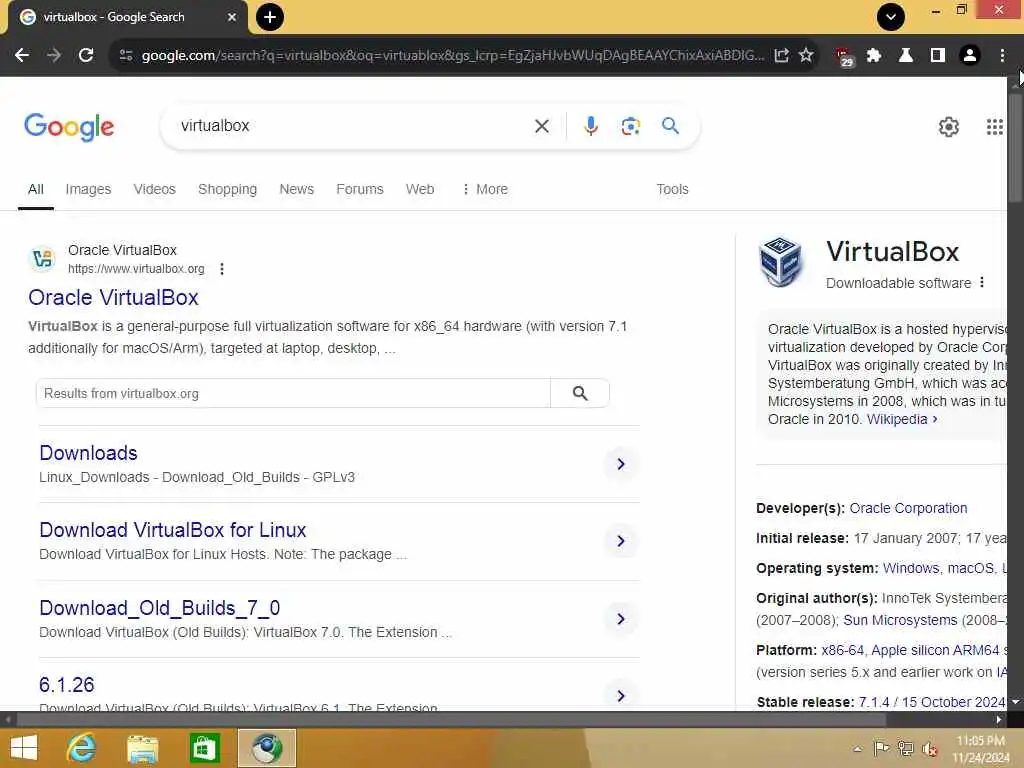Close the virtualbox Google Search tab
Screen dimensions: 1024x768
click(232, 18)
